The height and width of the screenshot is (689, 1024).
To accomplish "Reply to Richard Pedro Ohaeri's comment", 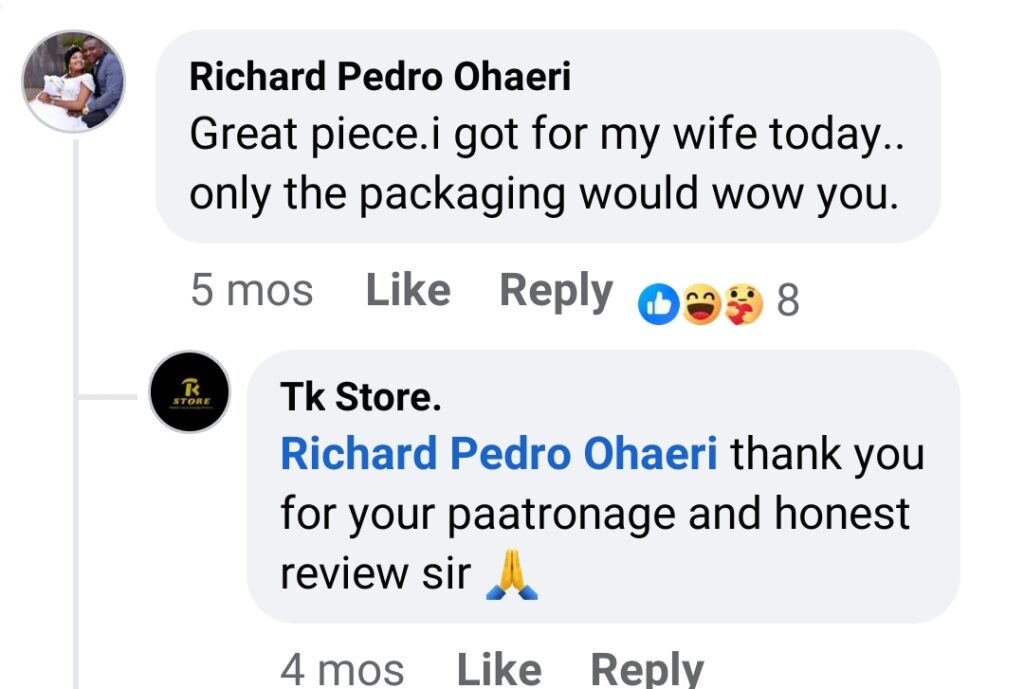I will tap(556, 291).
